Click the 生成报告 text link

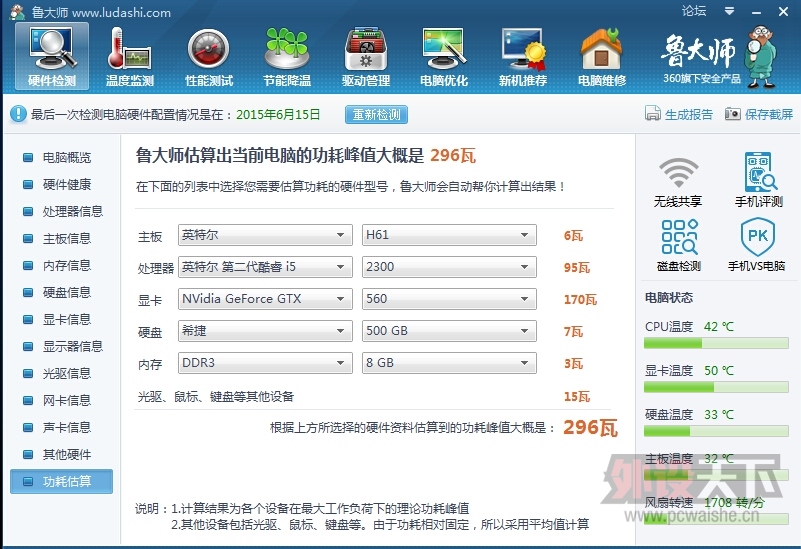tap(689, 114)
